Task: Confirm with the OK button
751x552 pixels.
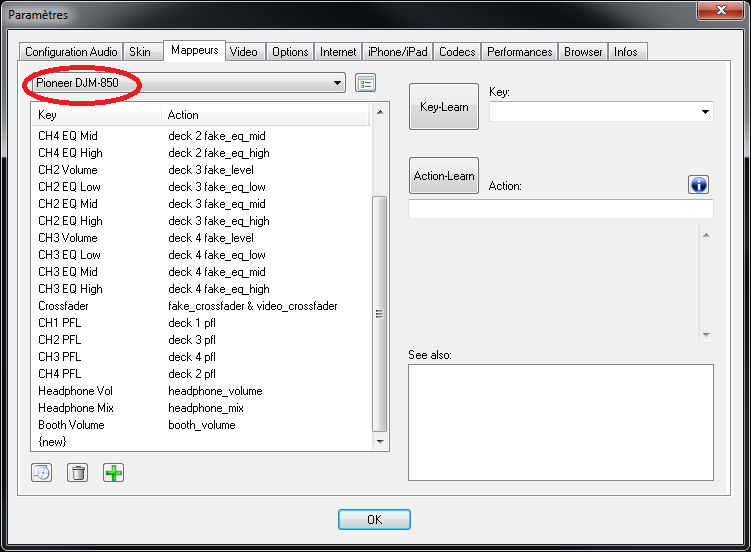Action: pyautogui.click(x=374, y=519)
